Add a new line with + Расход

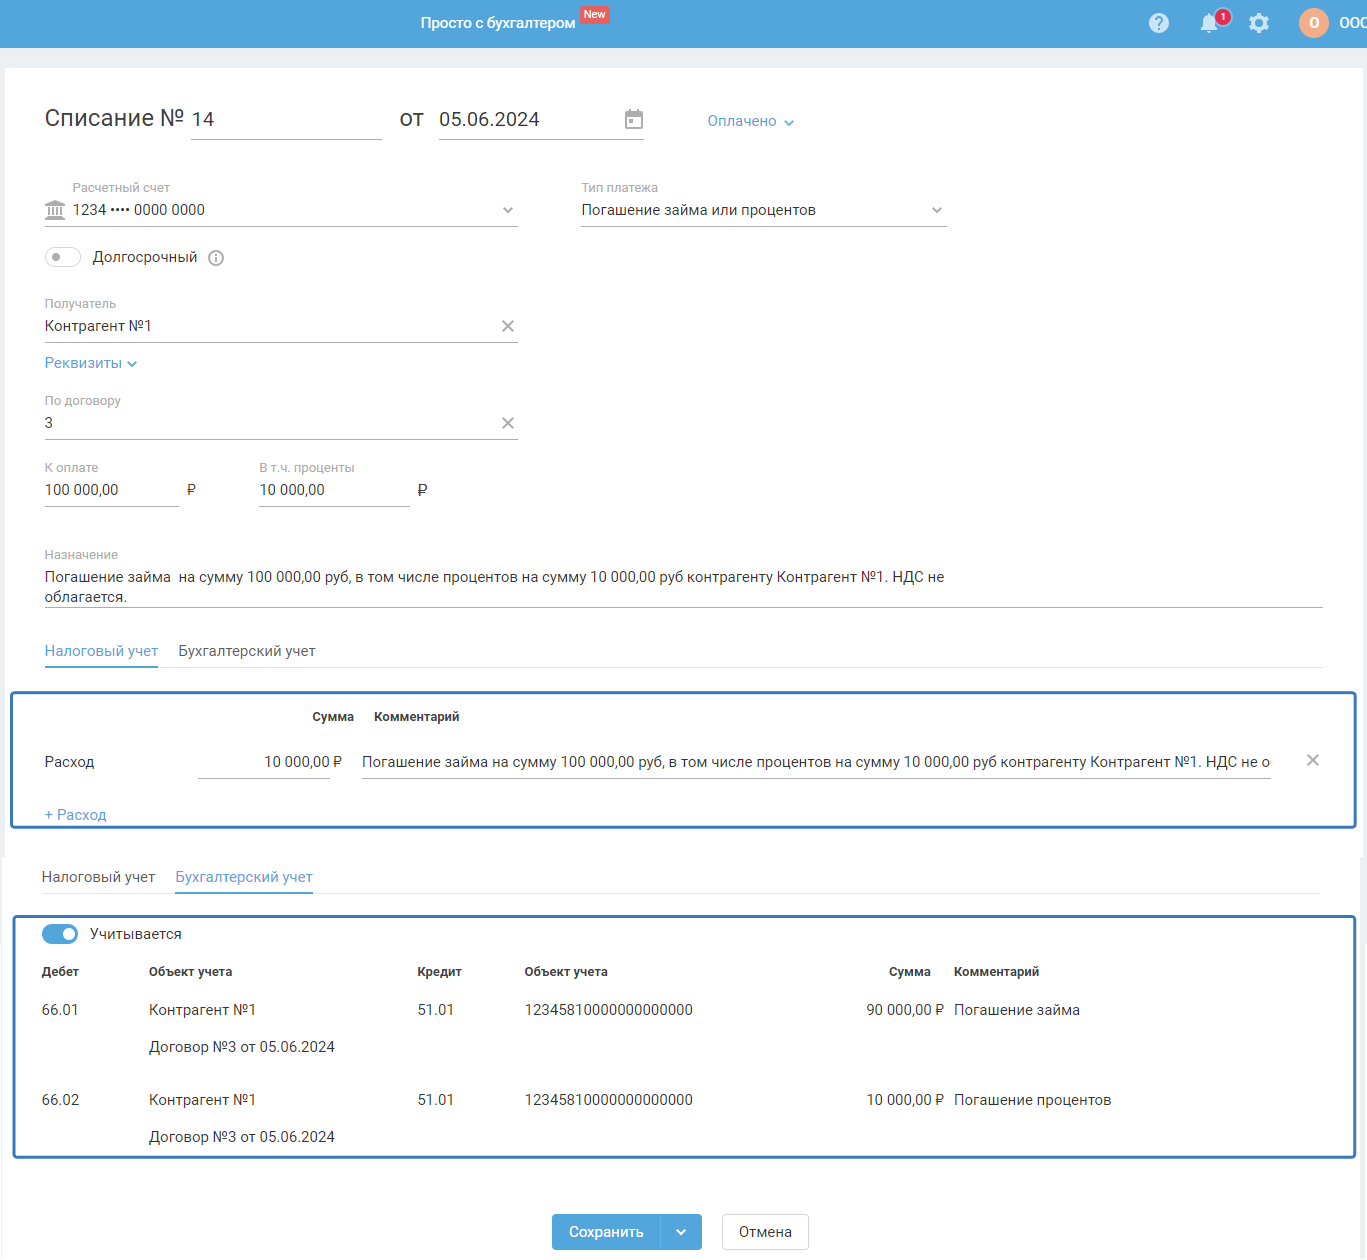tap(76, 815)
